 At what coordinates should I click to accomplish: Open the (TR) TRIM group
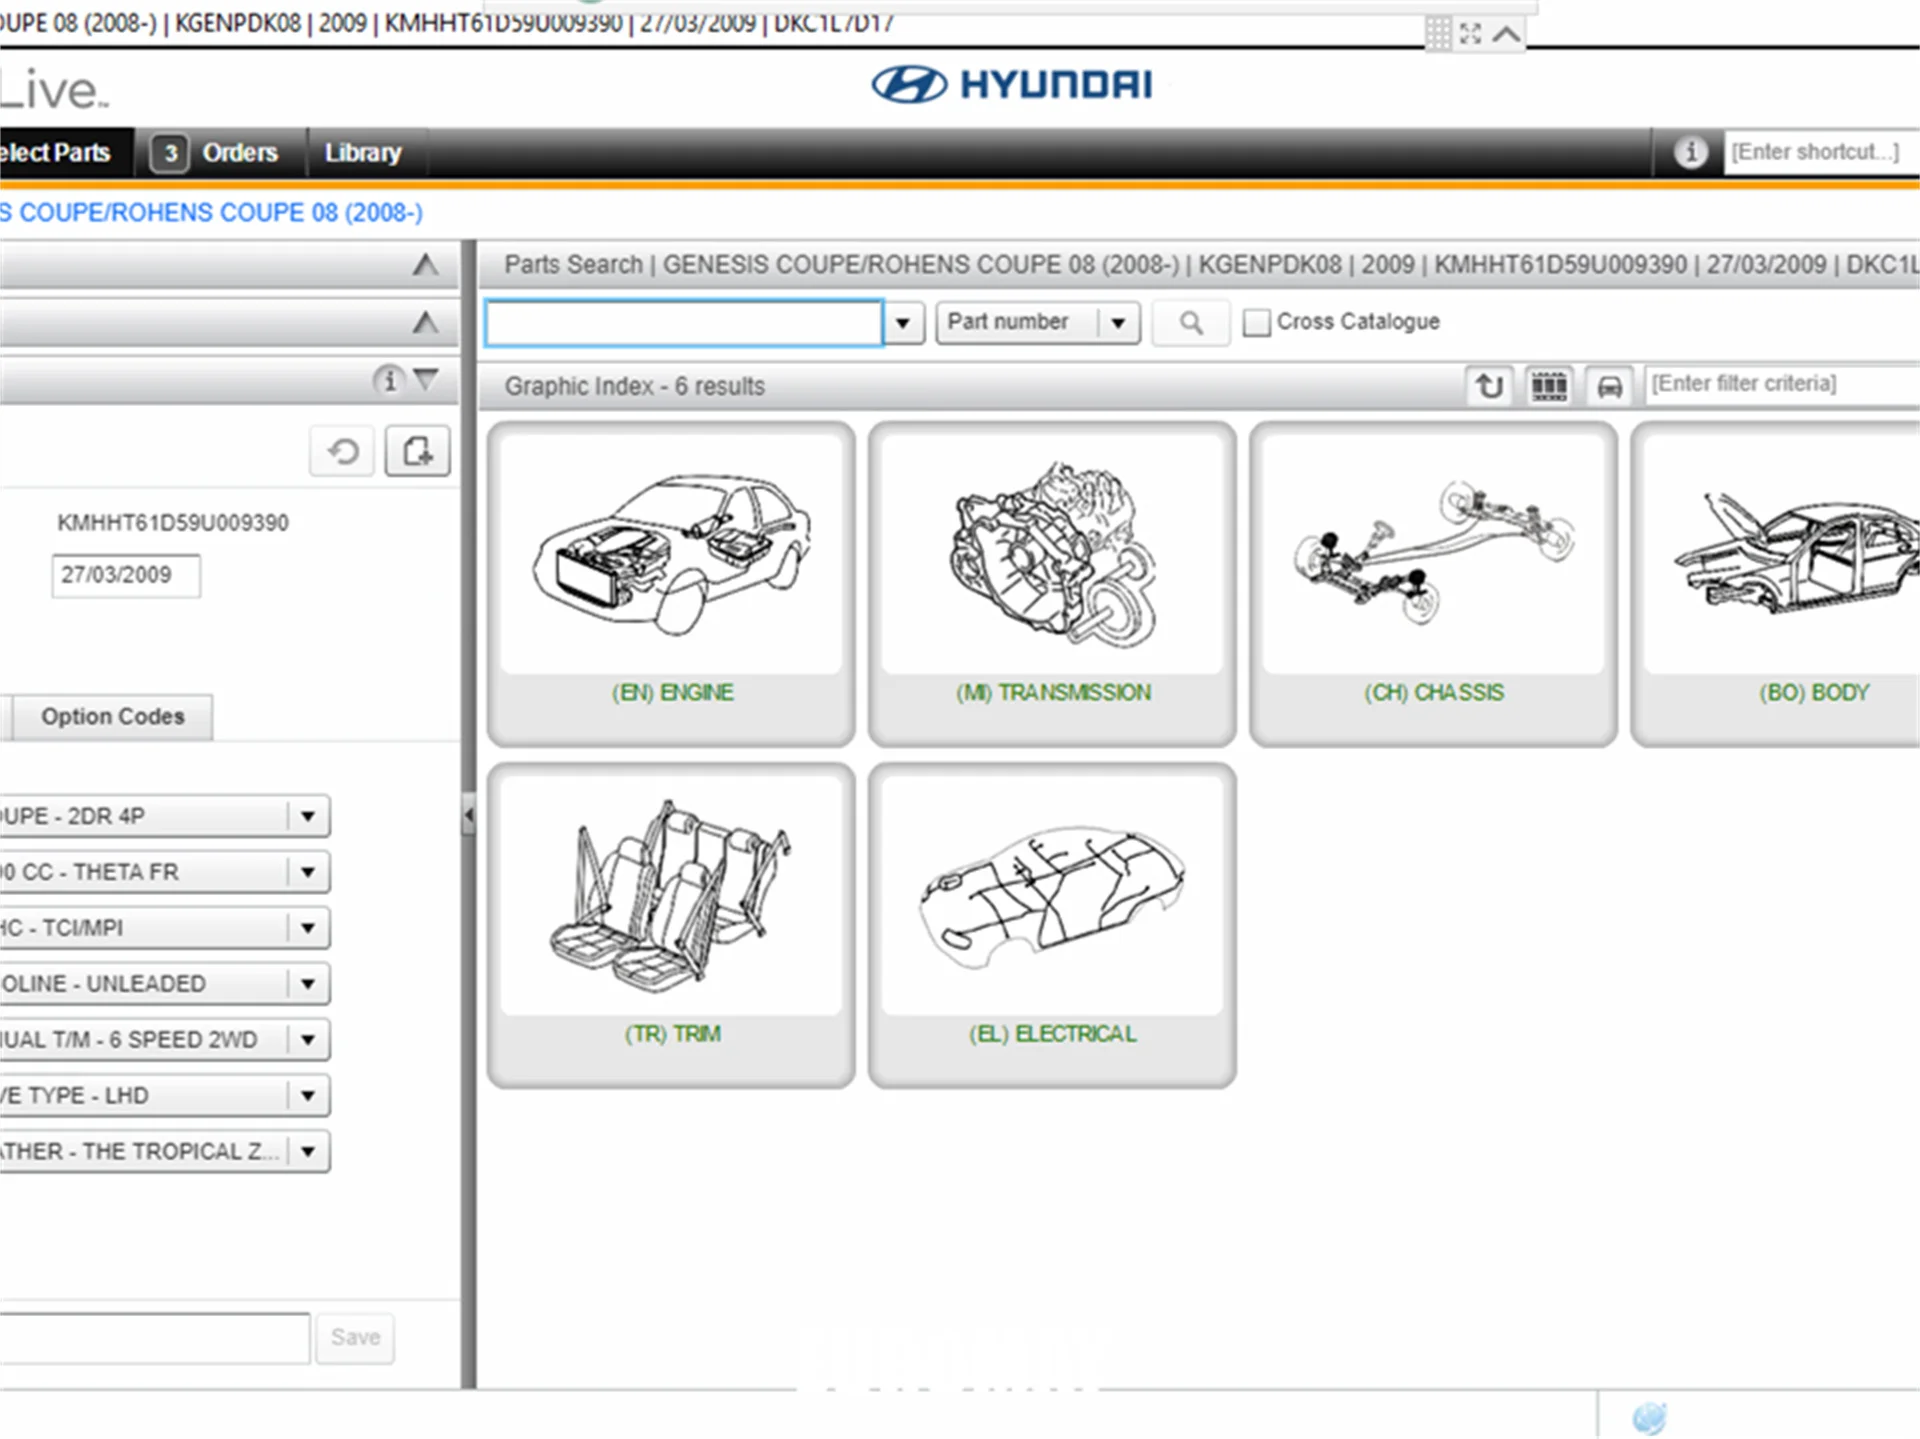[671, 925]
